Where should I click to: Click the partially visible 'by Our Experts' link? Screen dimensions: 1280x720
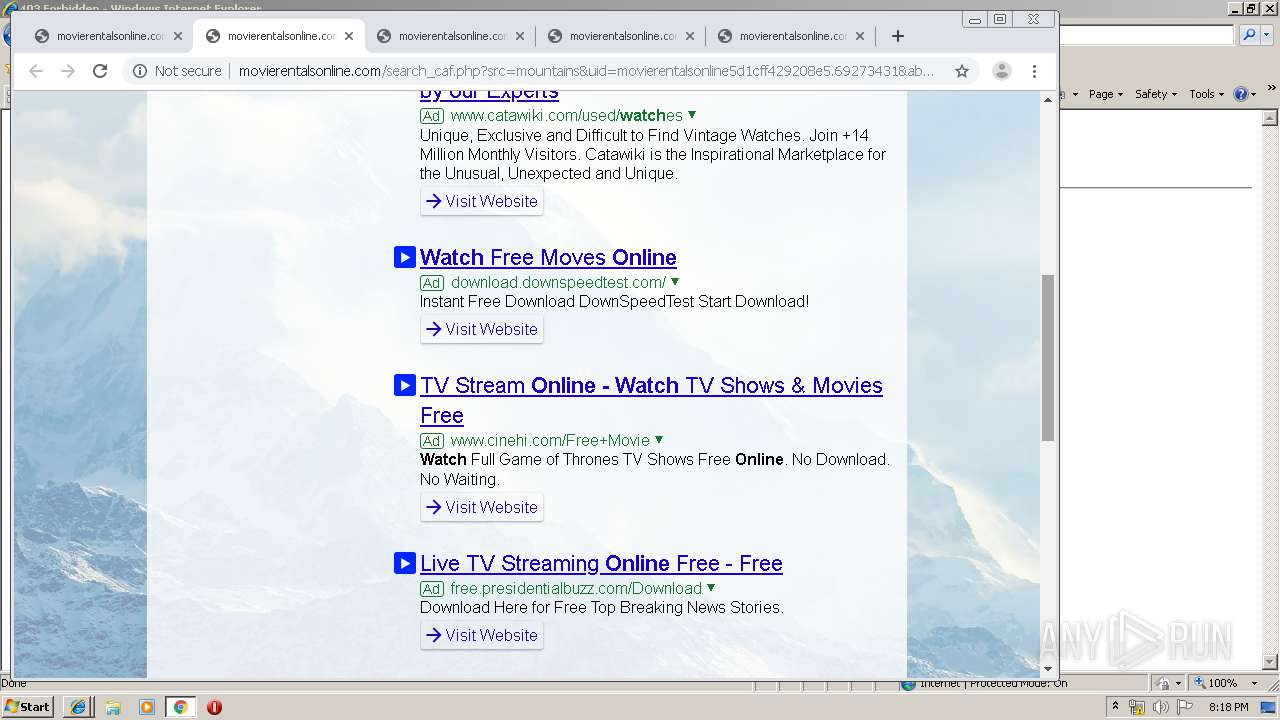tap(489, 94)
